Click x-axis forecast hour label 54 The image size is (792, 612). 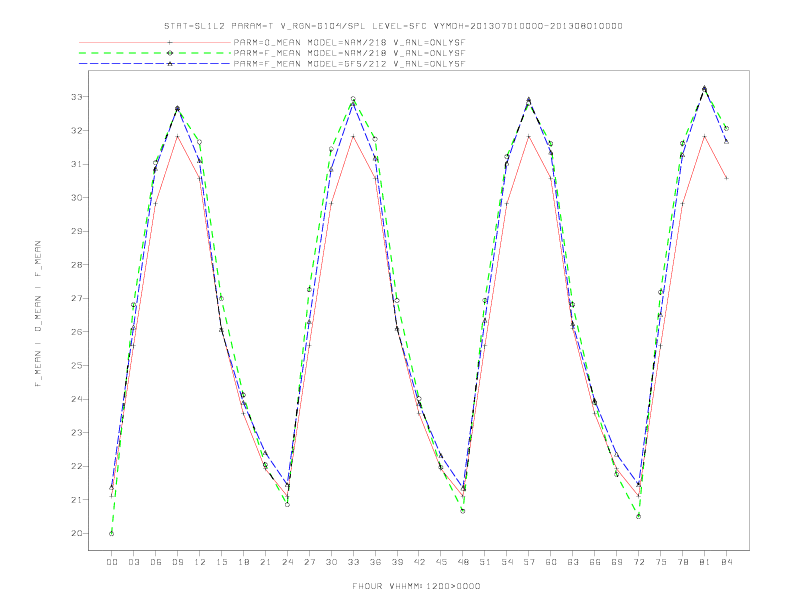tap(507, 562)
